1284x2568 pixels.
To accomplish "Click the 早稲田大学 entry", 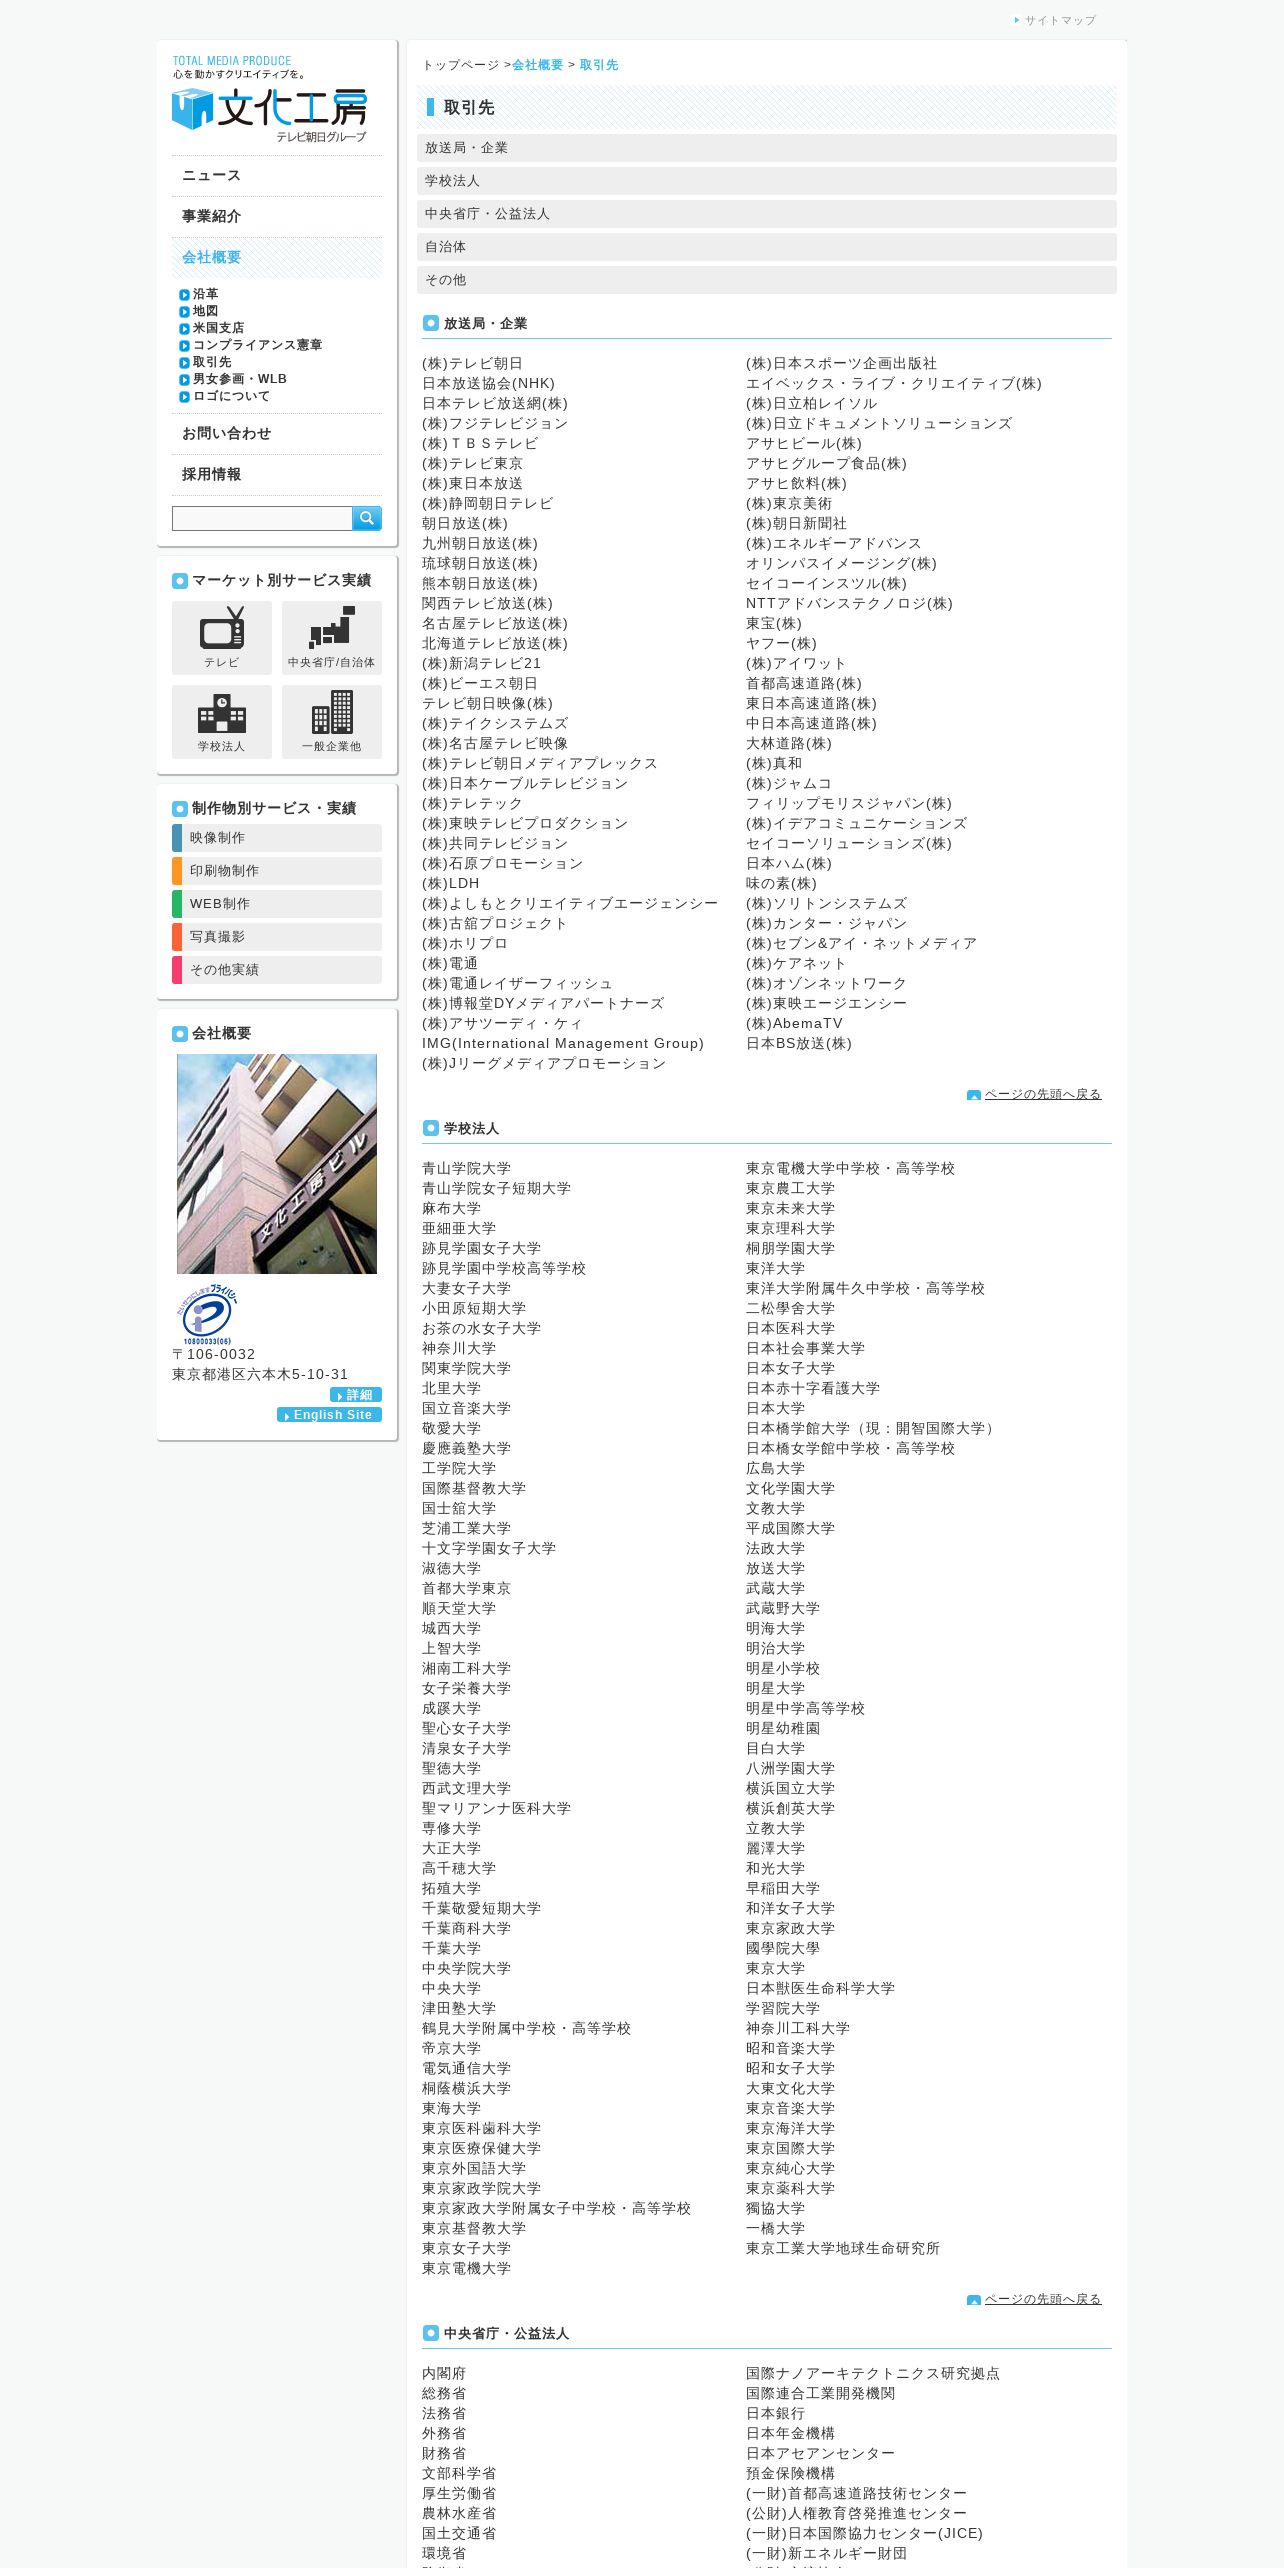I will click(783, 1889).
